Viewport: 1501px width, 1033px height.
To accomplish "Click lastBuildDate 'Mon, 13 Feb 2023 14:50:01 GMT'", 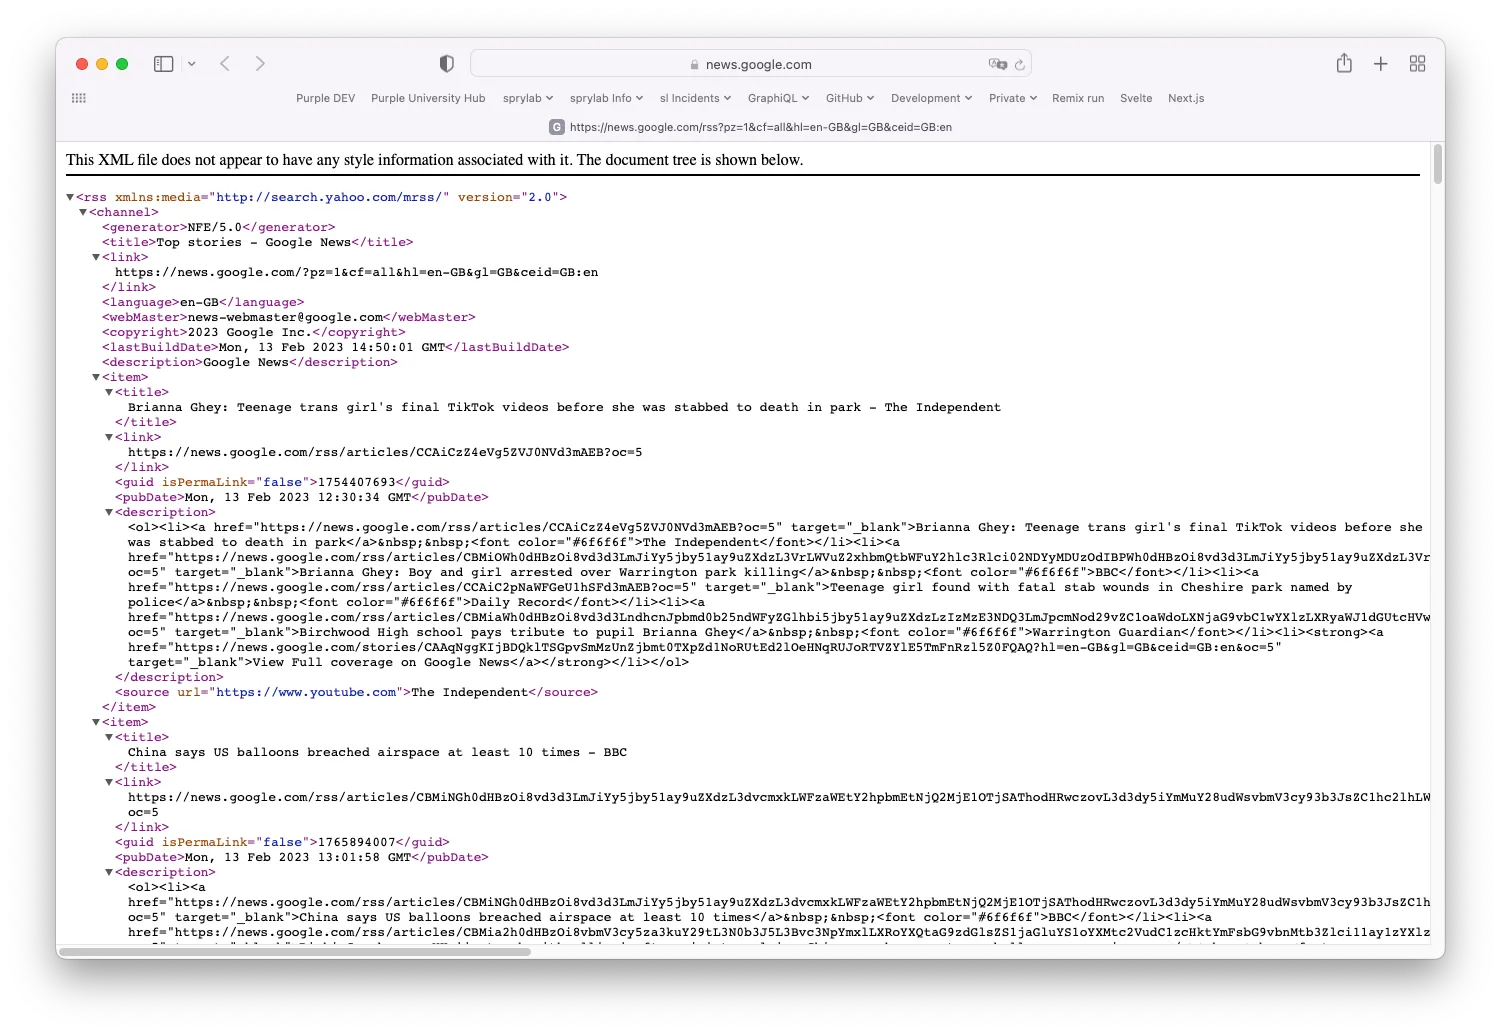I will tap(332, 347).
